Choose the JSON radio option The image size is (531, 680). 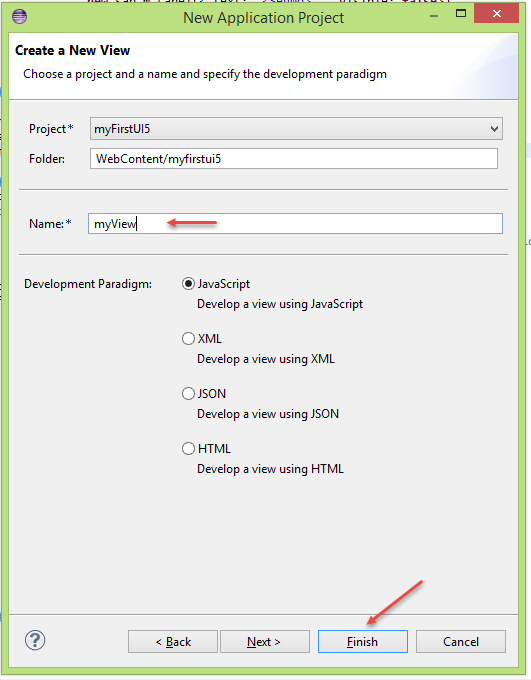pos(188,393)
